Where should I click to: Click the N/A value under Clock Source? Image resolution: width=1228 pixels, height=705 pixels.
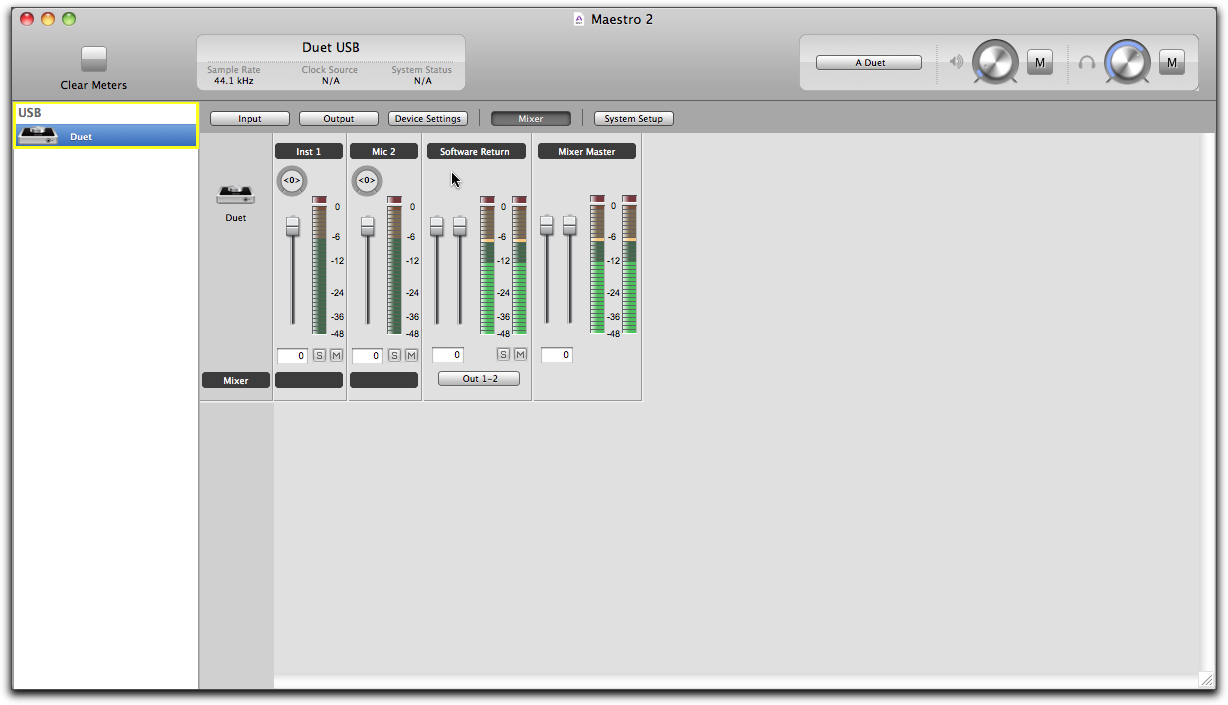(331, 81)
